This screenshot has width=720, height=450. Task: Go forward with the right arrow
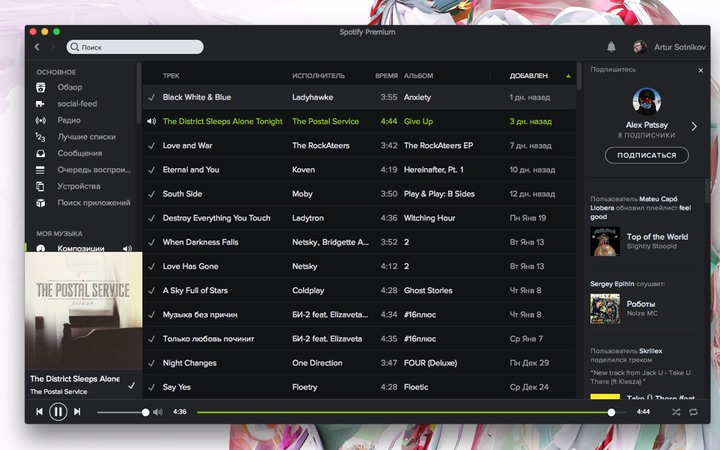click(52, 47)
